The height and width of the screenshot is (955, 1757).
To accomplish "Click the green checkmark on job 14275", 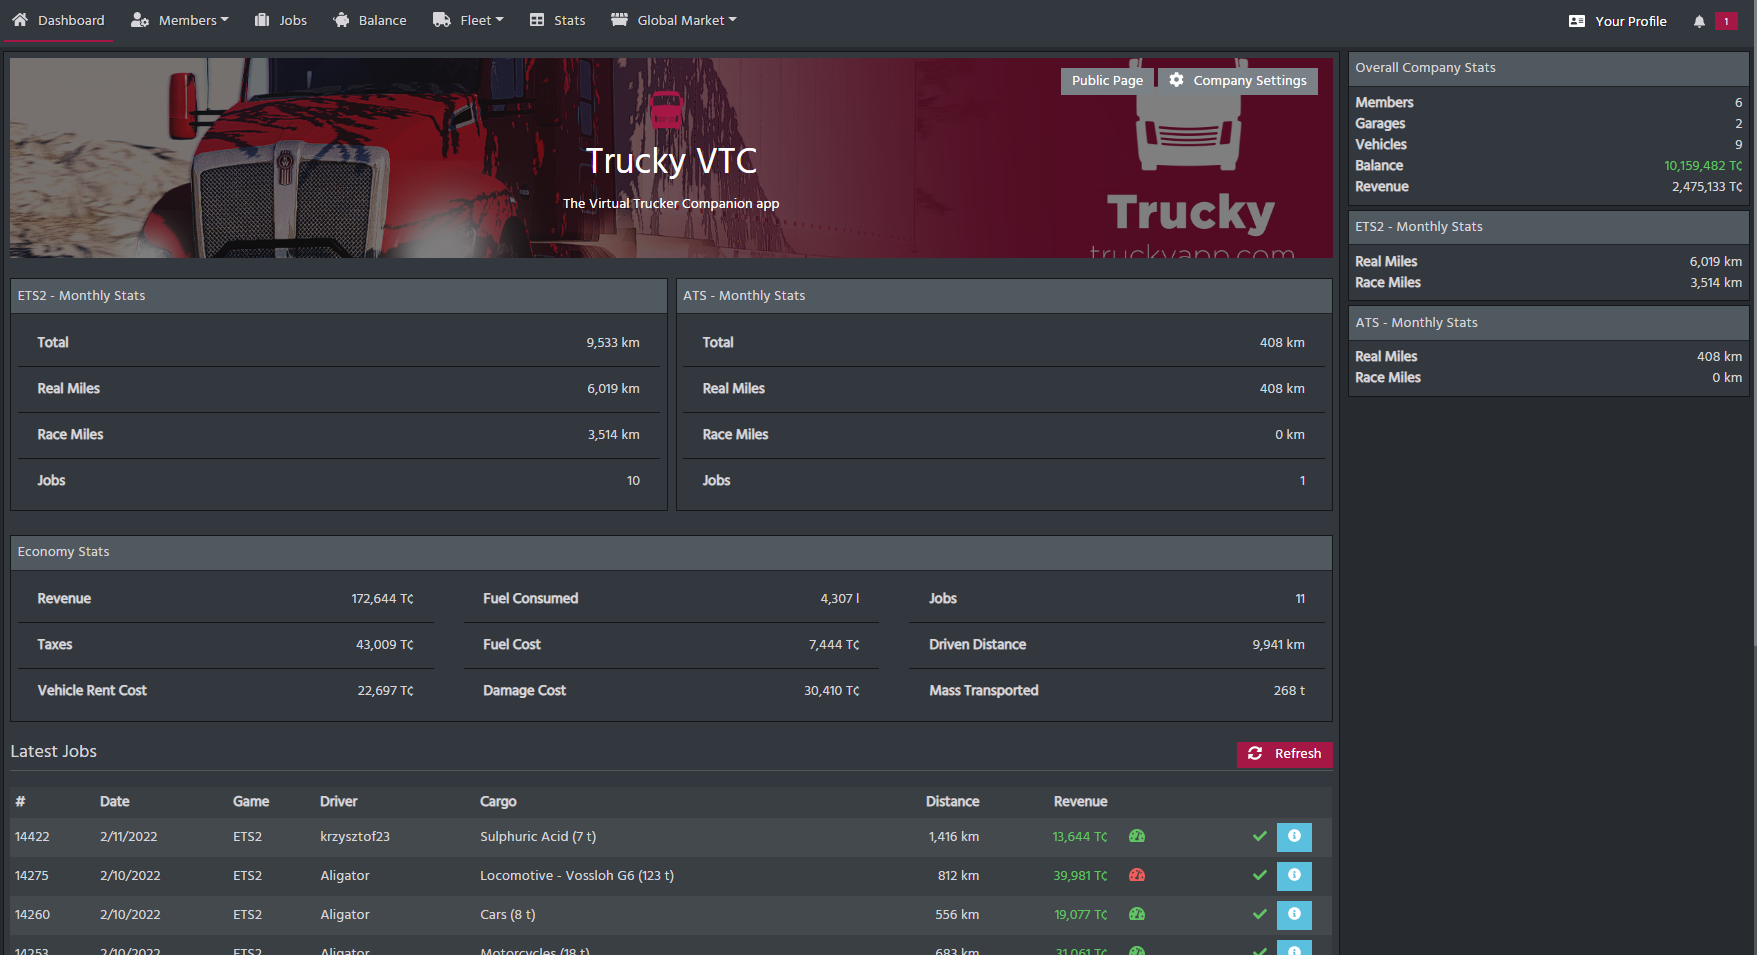I will [1260, 875].
